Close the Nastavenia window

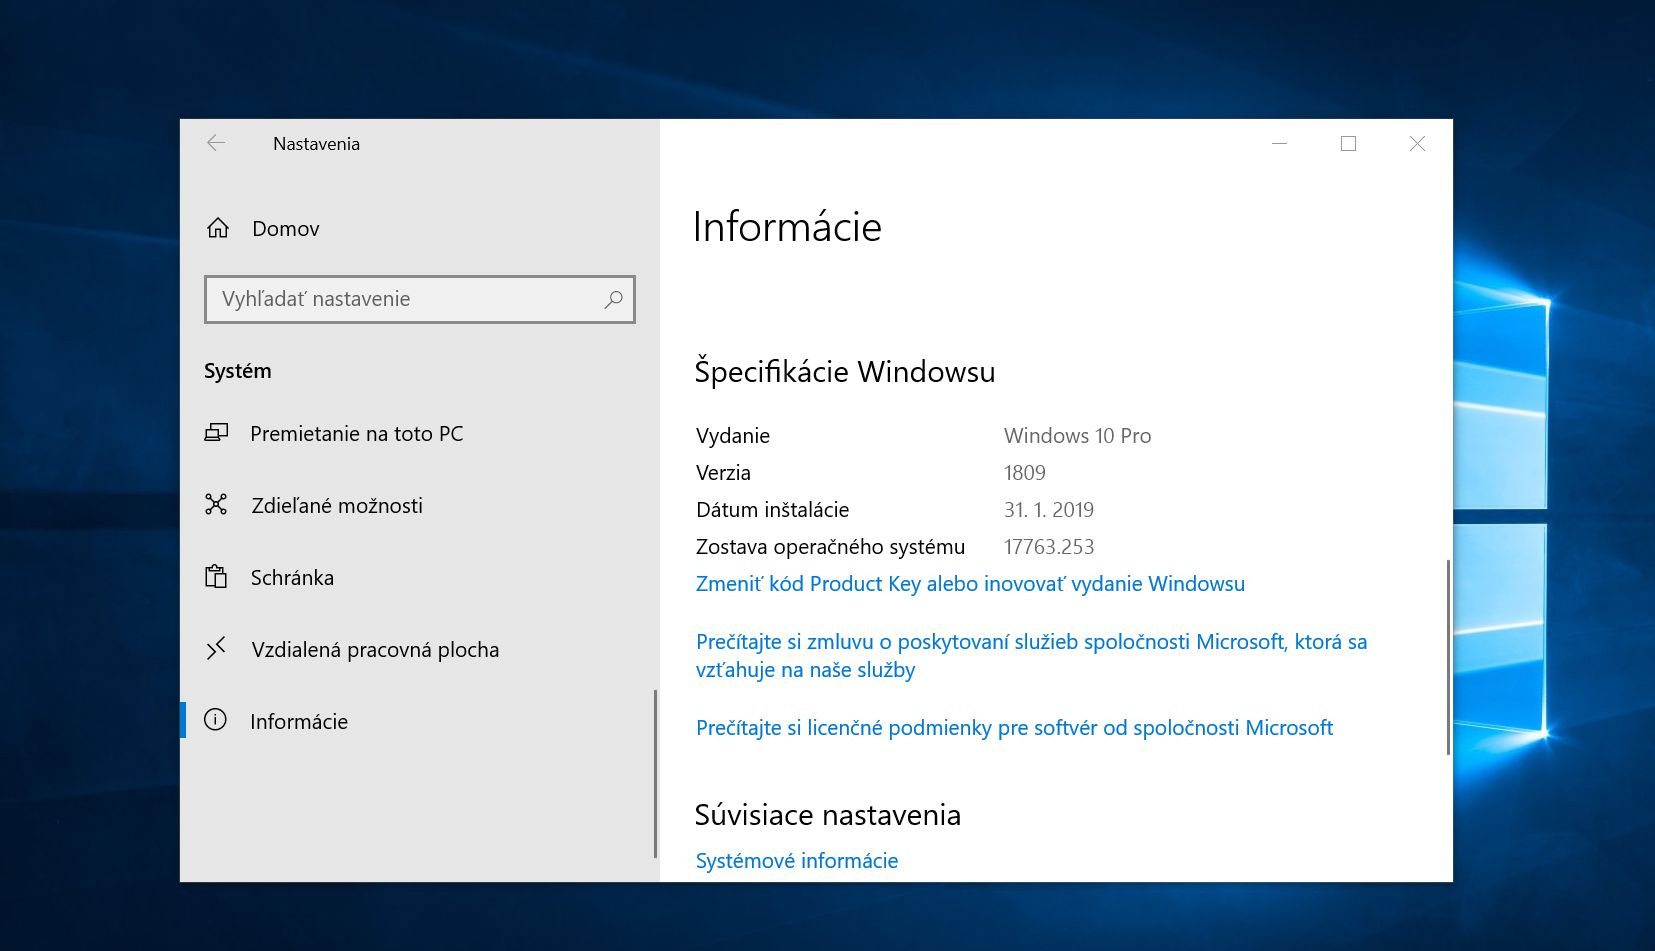(1417, 143)
